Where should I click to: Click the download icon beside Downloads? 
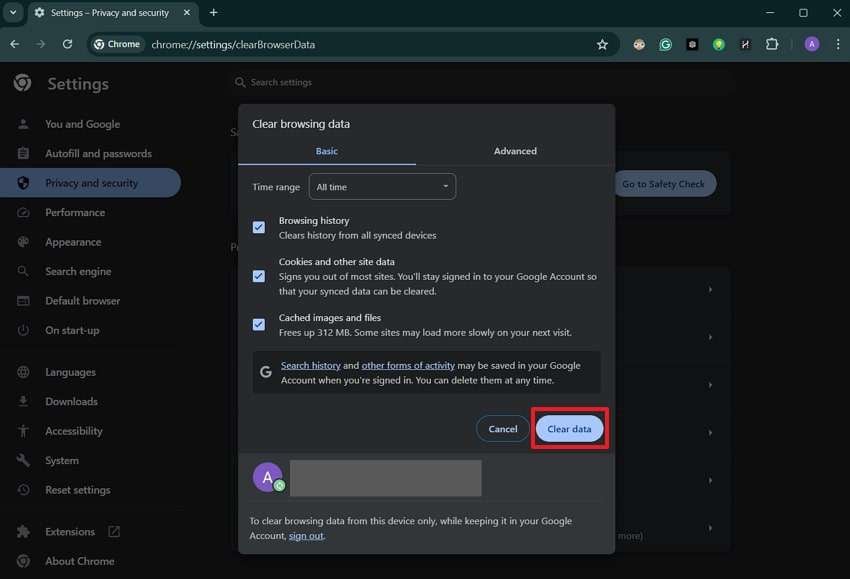(23, 401)
